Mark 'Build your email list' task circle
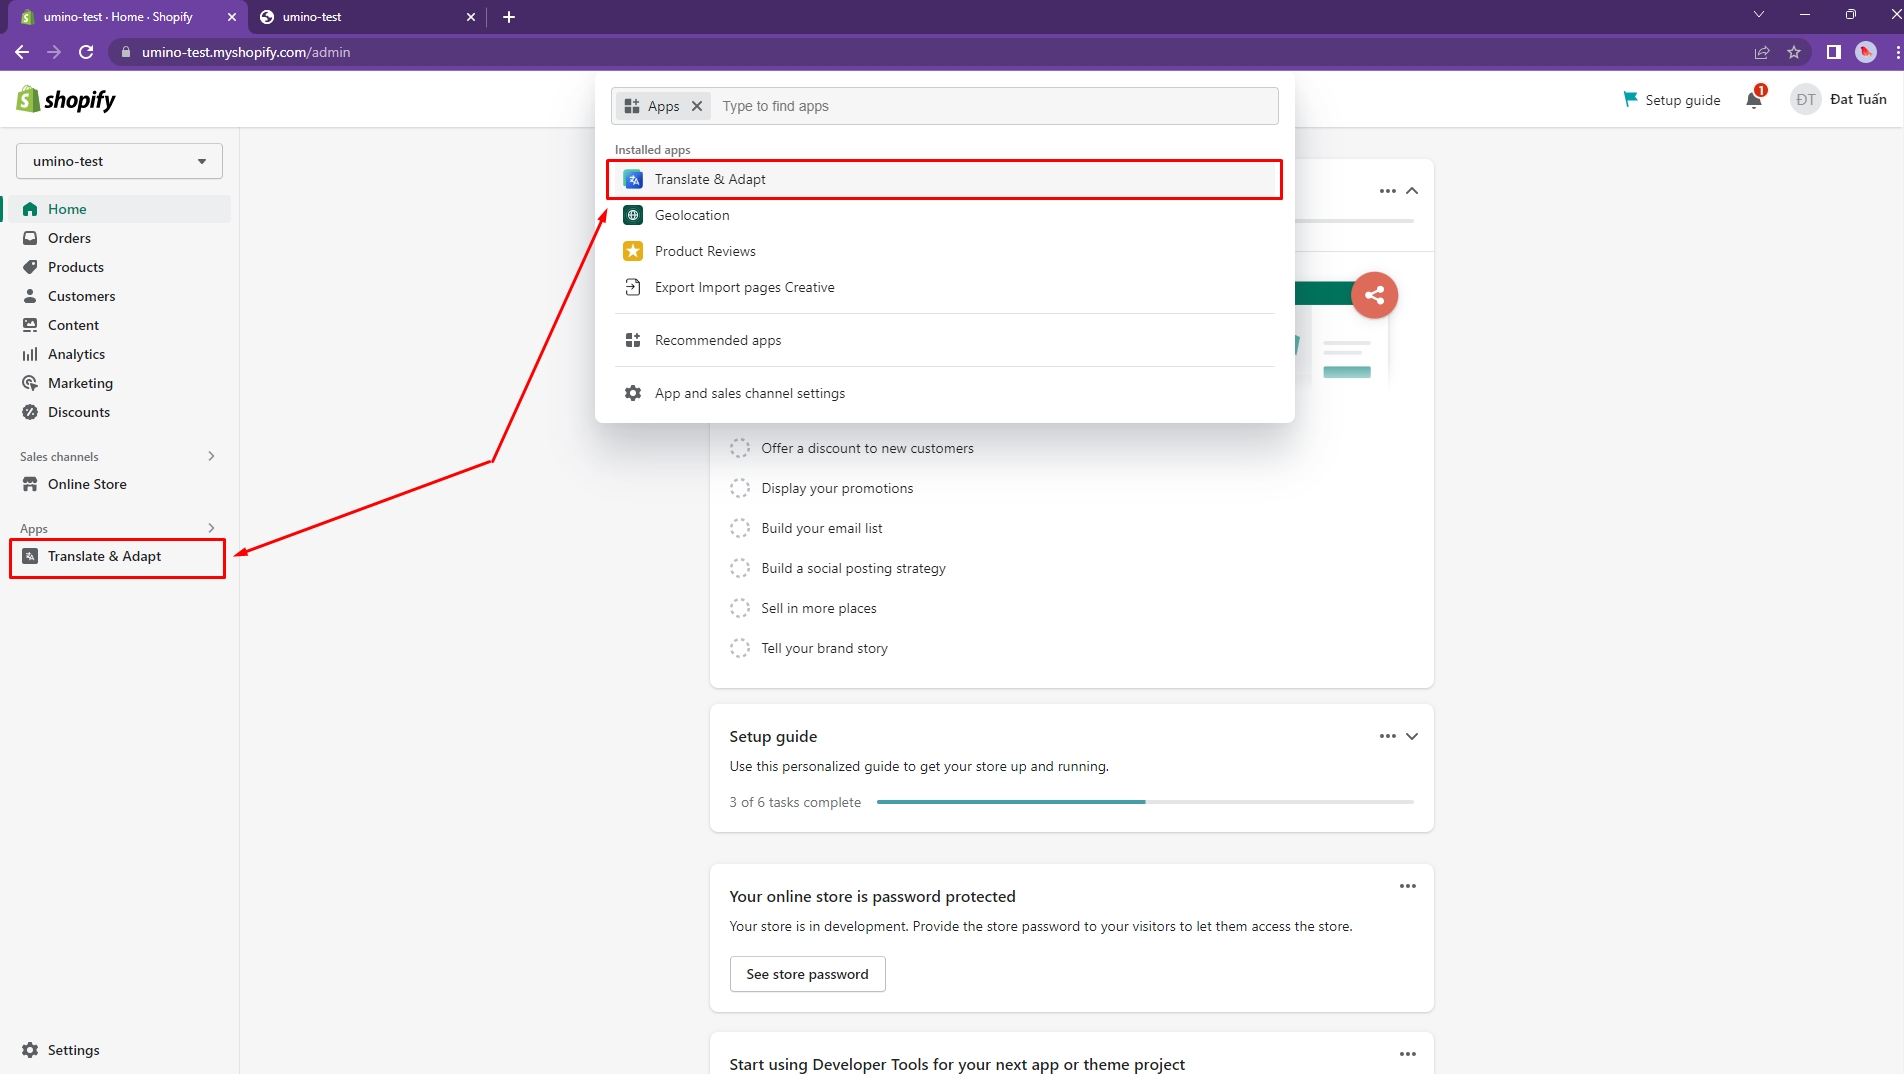The height and width of the screenshot is (1074, 1904). pyautogui.click(x=740, y=528)
